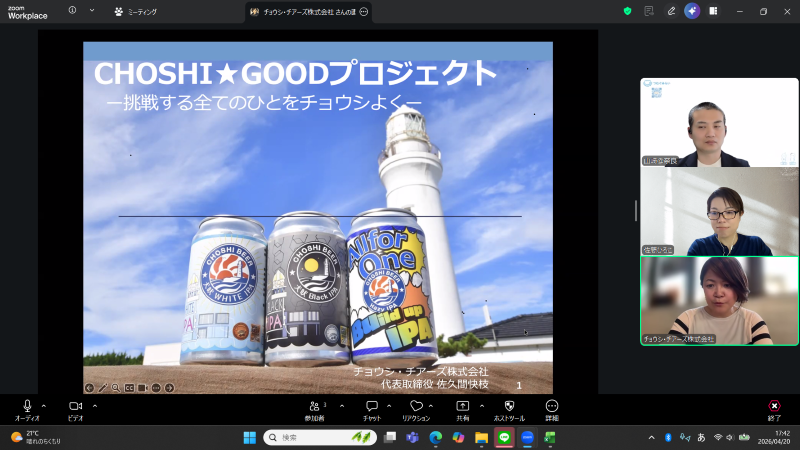800x450 pixels.
Task: Open the AI Companion sparkle icon
Action: click(x=692, y=11)
